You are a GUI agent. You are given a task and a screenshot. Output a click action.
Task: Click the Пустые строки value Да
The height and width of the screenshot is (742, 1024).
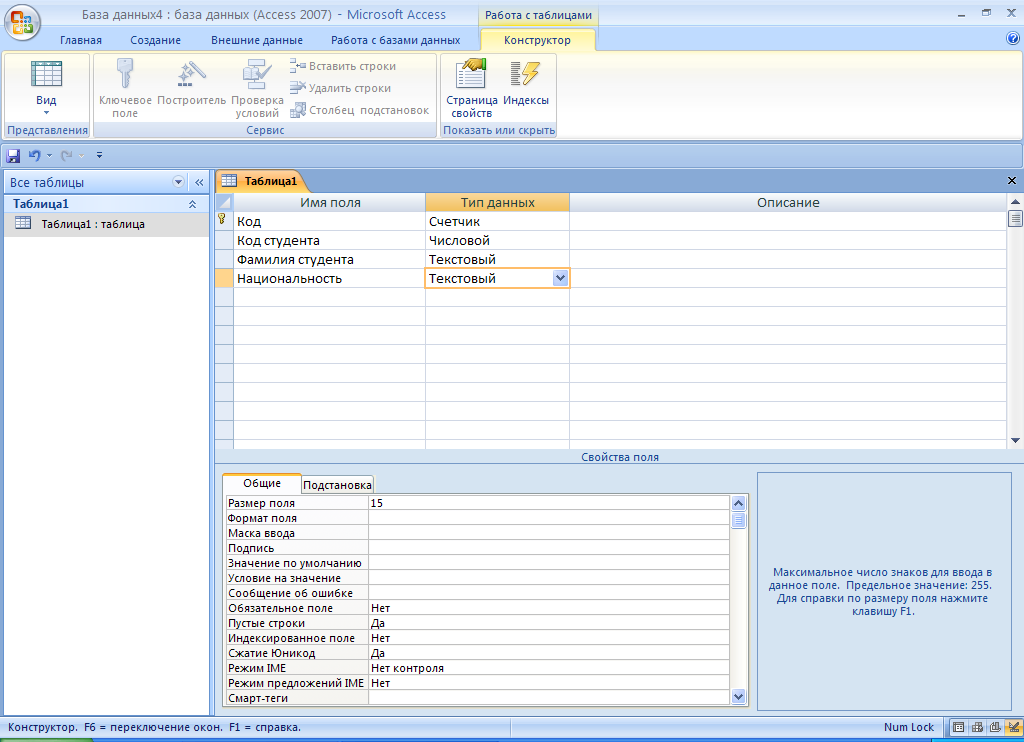(x=549, y=623)
